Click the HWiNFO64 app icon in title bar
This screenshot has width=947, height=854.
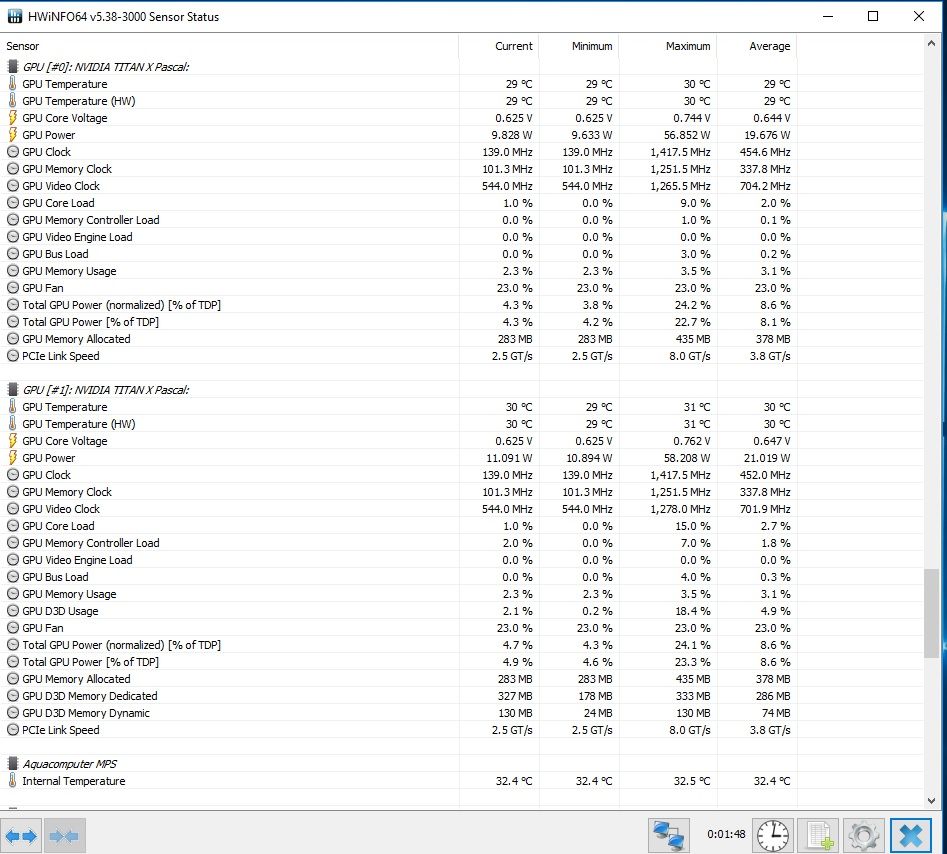tap(14, 16)
